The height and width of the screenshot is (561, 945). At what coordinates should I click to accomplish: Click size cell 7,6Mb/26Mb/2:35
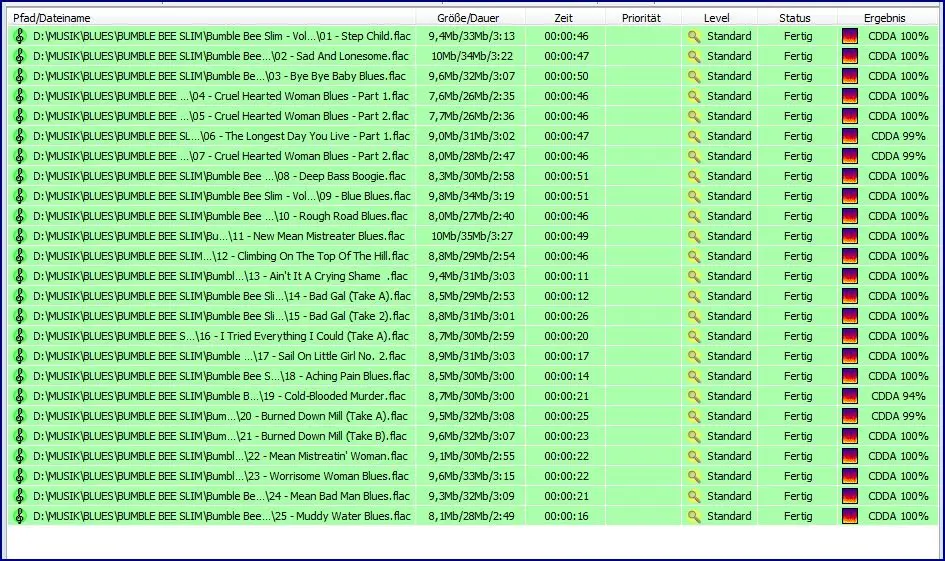[472, 96]
